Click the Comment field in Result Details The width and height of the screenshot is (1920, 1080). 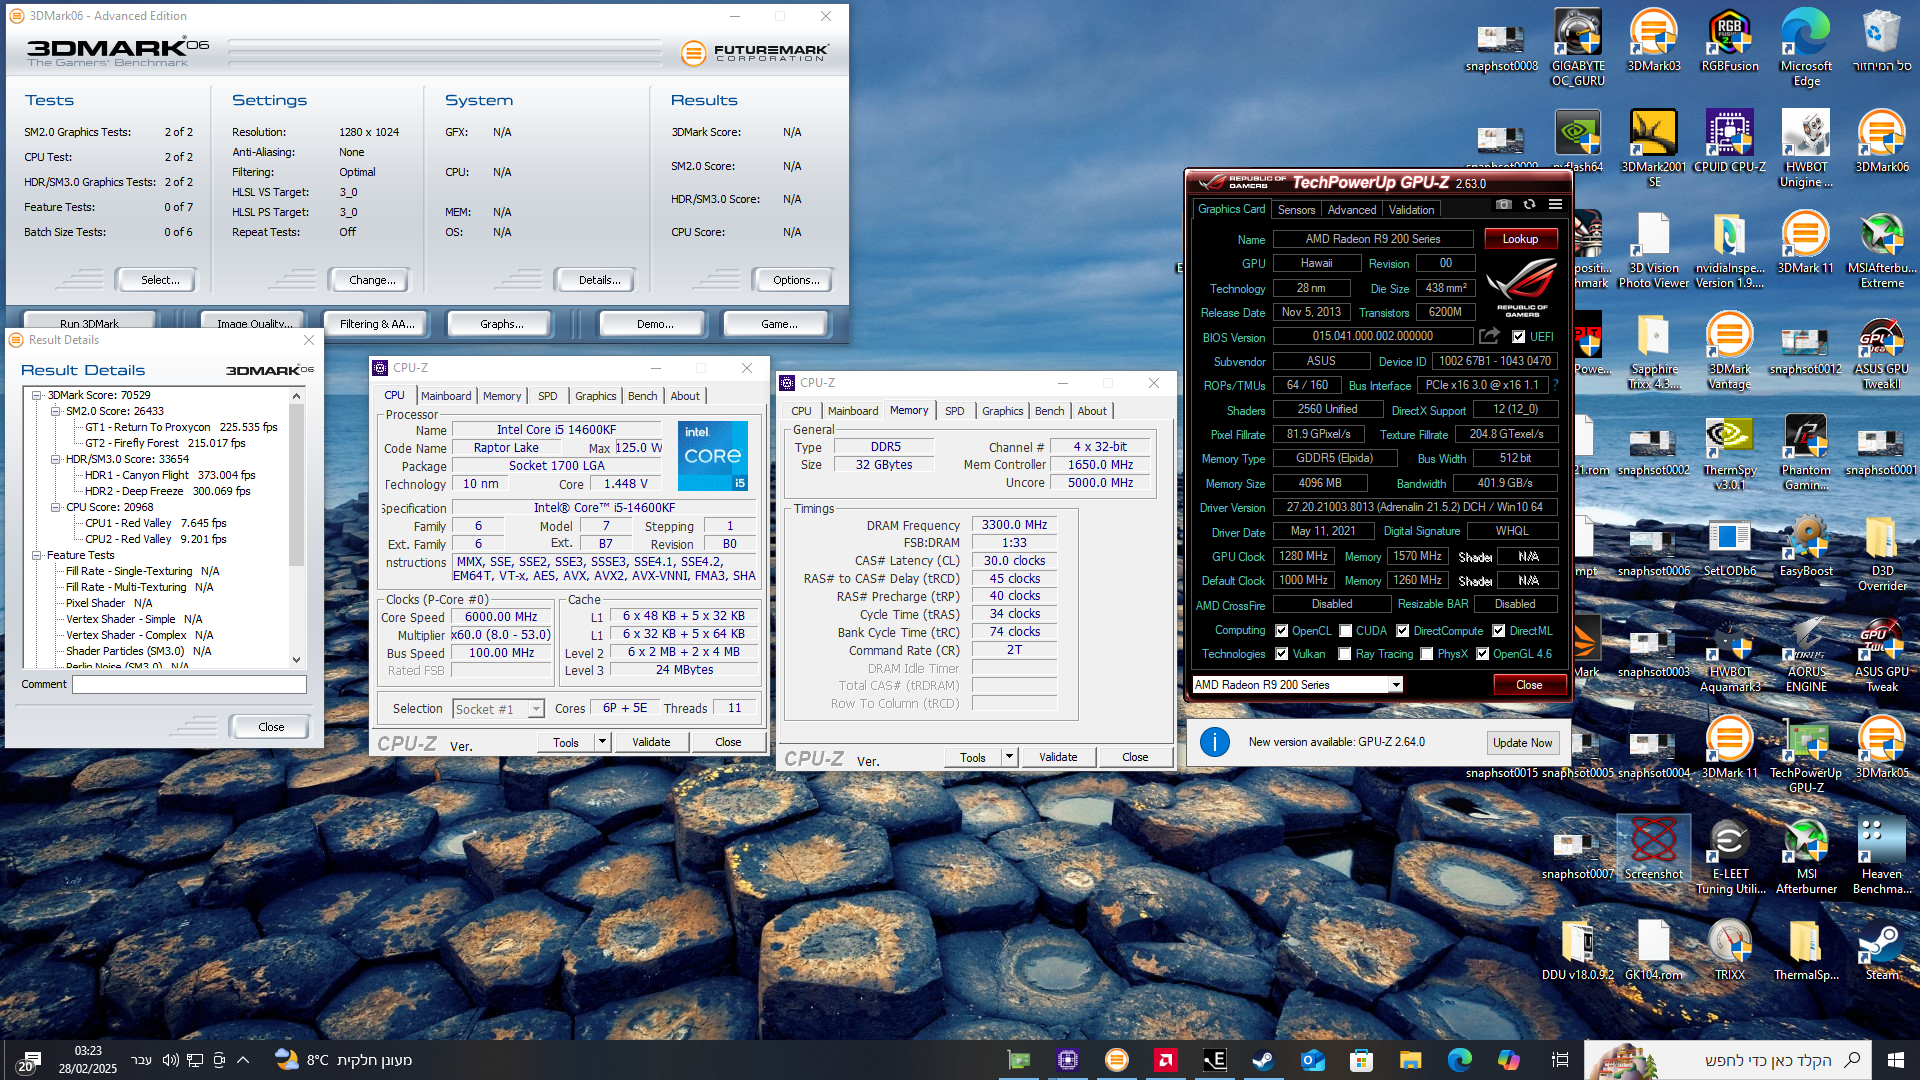(x=189, y=685)
